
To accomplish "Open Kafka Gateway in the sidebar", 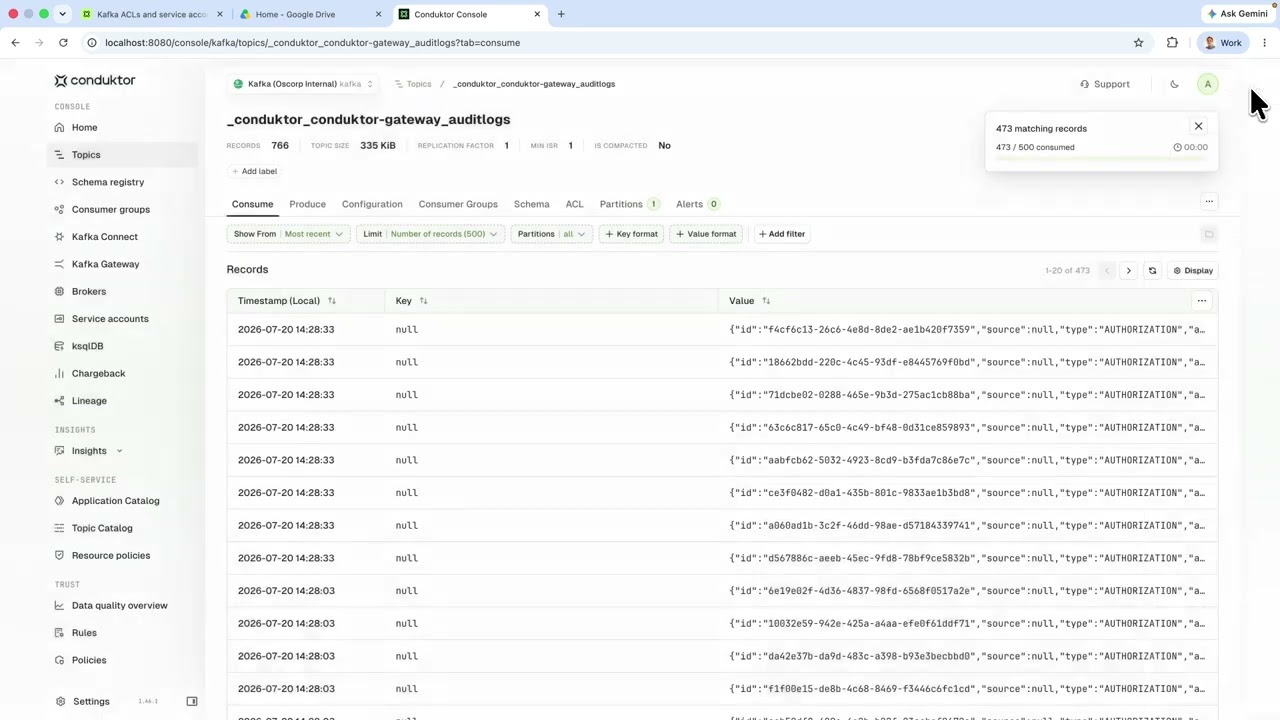I will [x=105, y=264].
